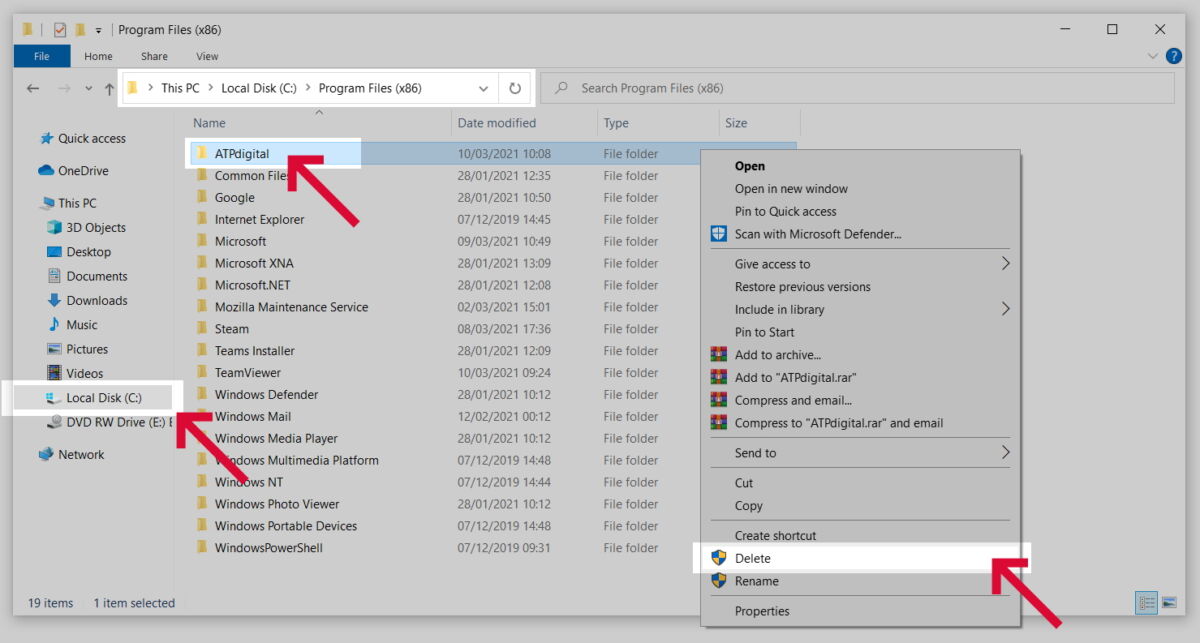
Task: Click the Search Program Files (x86) box
Action: (857, 88)
